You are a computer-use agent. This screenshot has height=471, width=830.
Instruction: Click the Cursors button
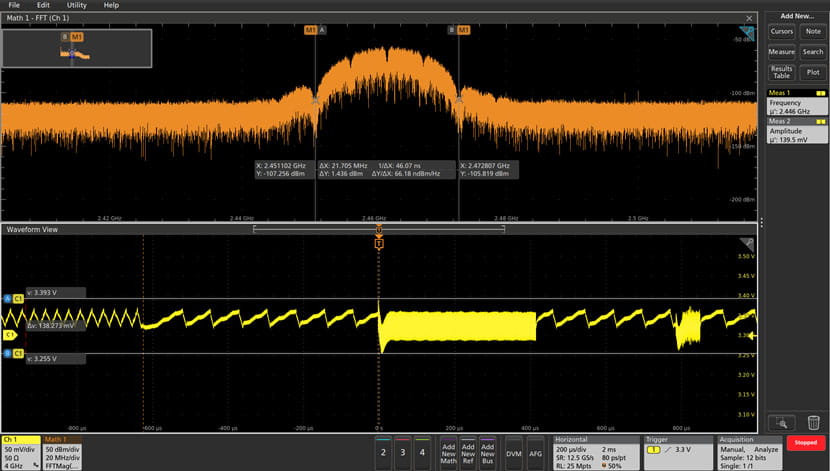pos(782,32)
